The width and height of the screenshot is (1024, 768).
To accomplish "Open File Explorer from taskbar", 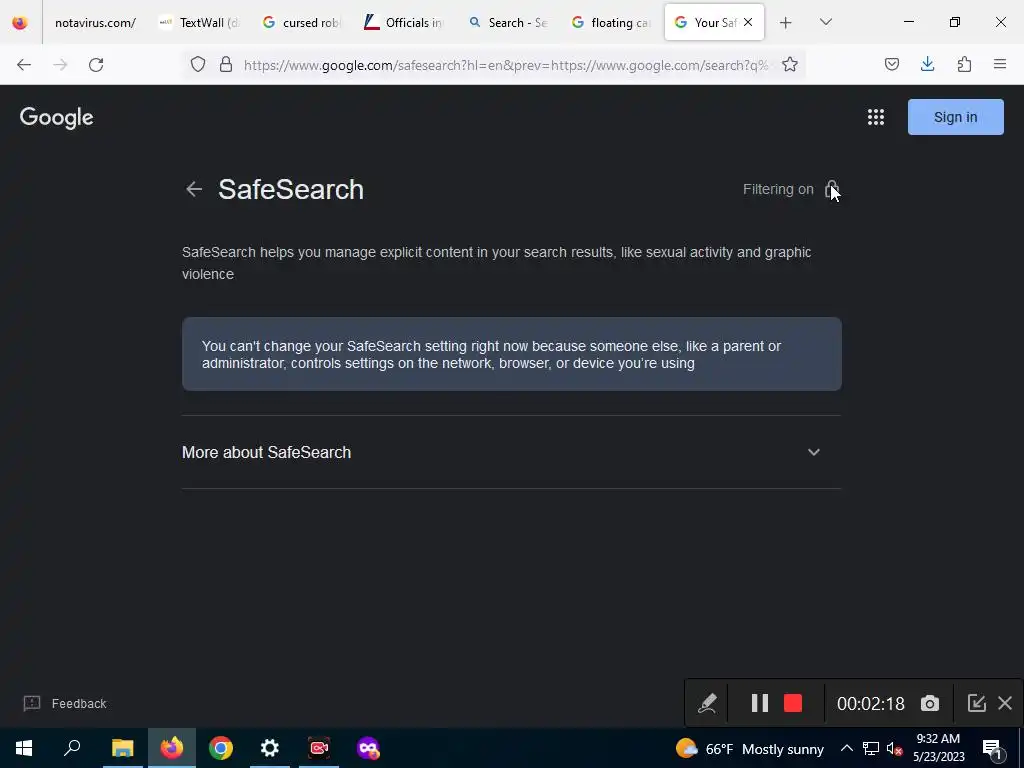I will tap(122, 748).
